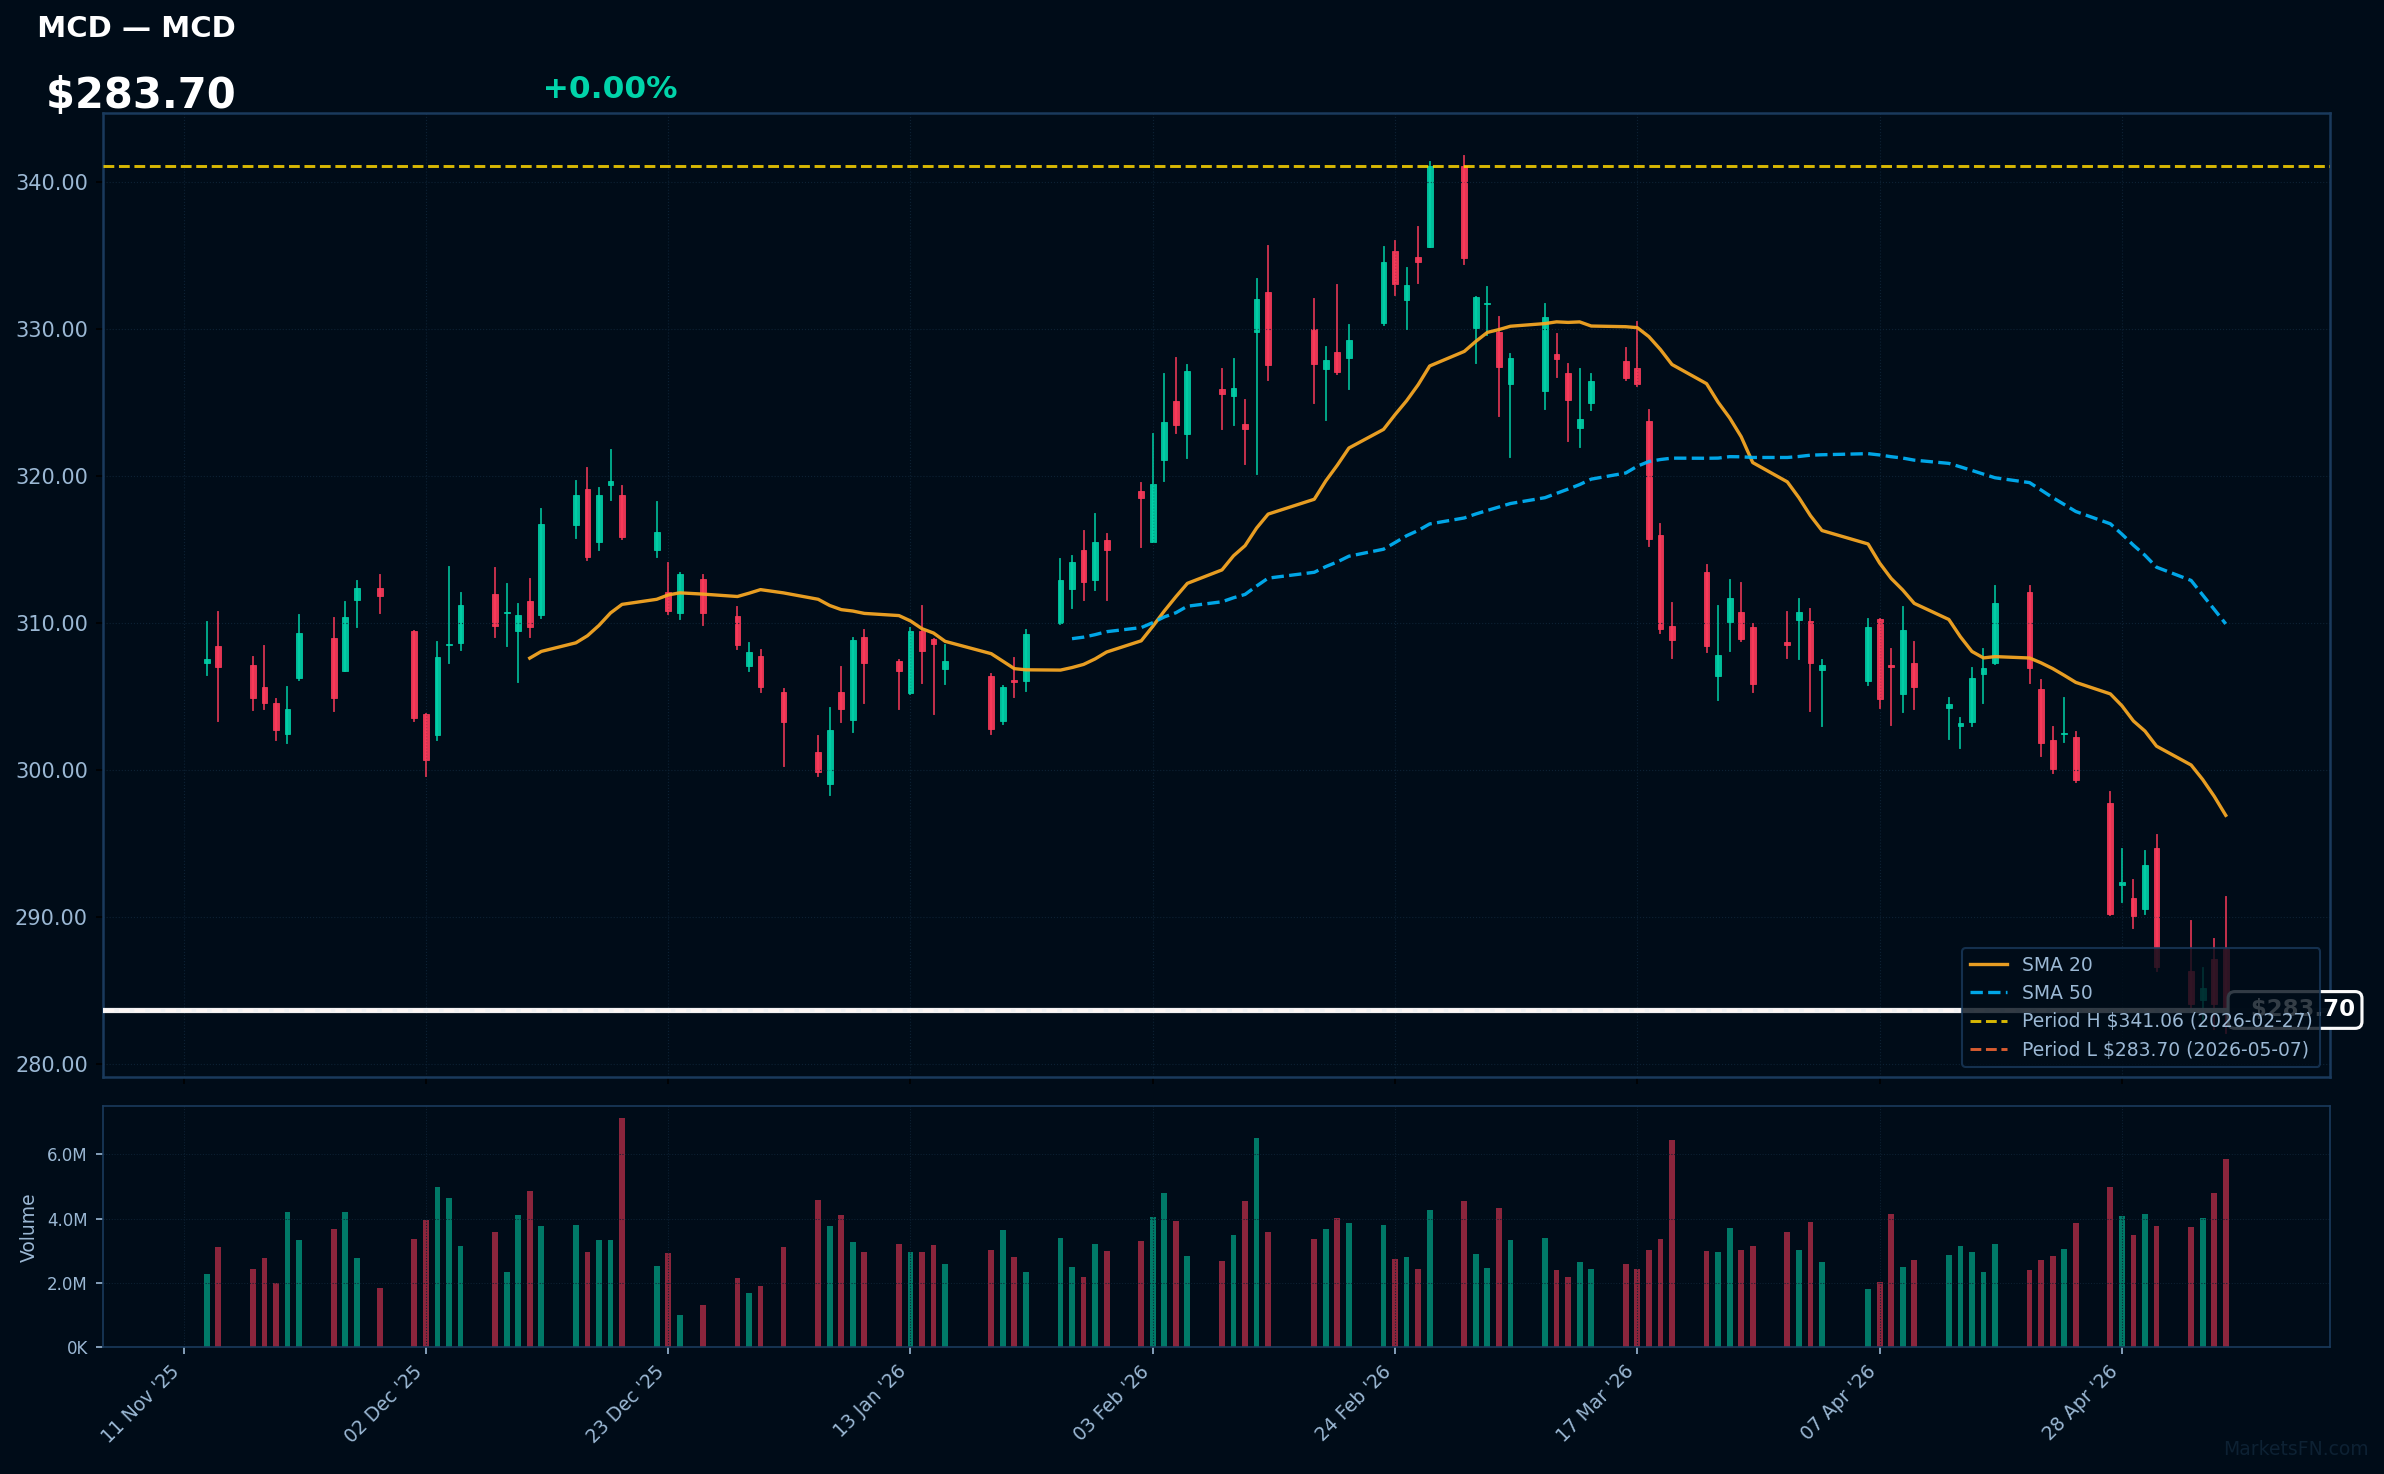This screenshot has height=1474, width=2384.
Task: Click the 280.00 price axis label
Action: [x=52, y=1065]
